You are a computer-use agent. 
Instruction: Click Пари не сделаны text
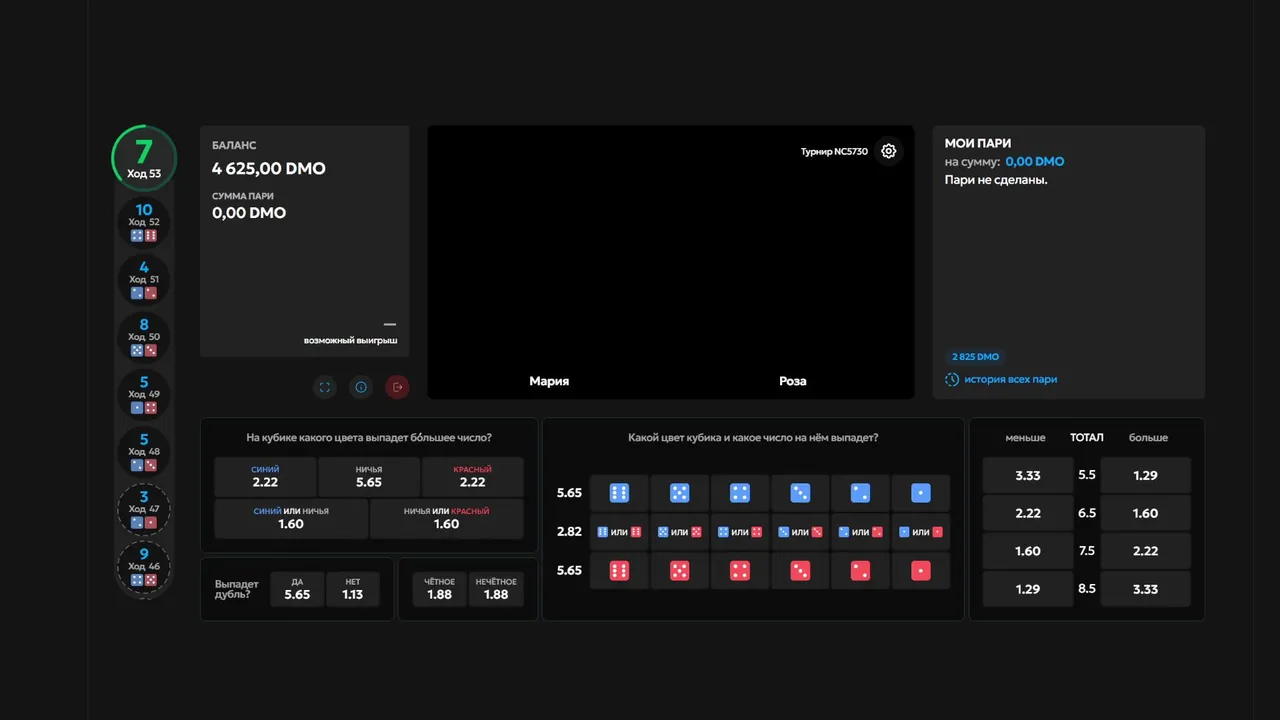(x=996, y=180)
